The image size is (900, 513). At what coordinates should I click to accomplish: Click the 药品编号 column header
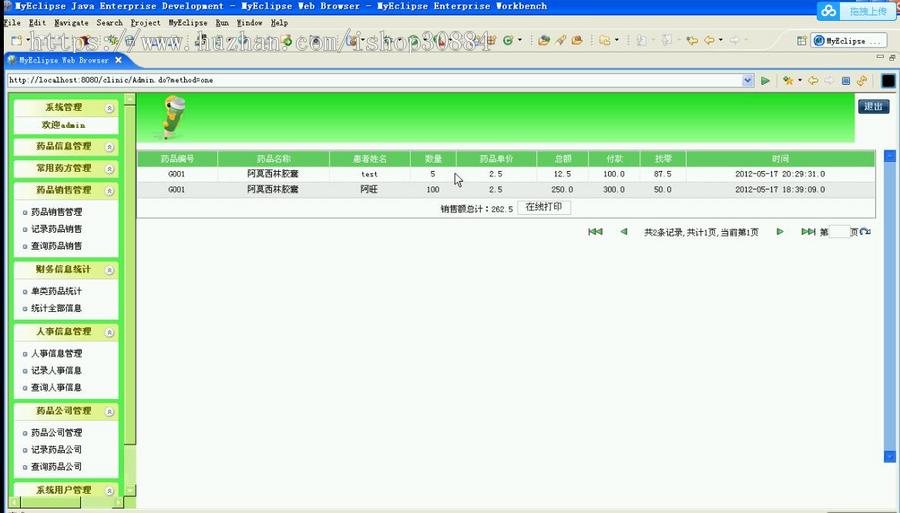pyautogui.click(x=177, y=159)
